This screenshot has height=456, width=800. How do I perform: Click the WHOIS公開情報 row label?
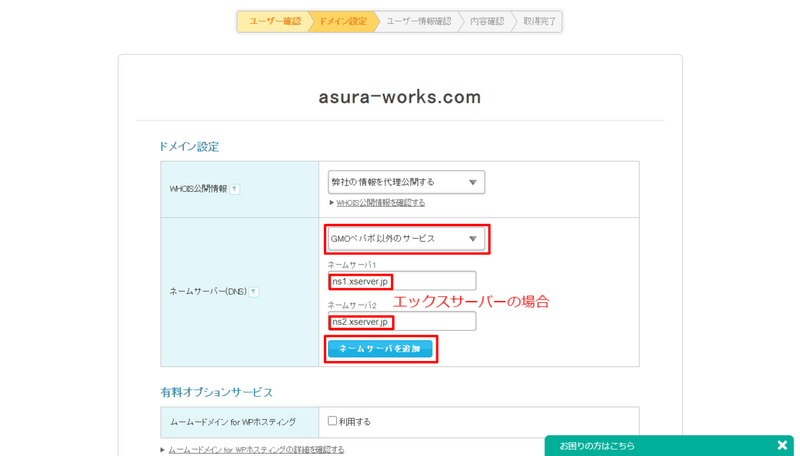tap(198, 189)
